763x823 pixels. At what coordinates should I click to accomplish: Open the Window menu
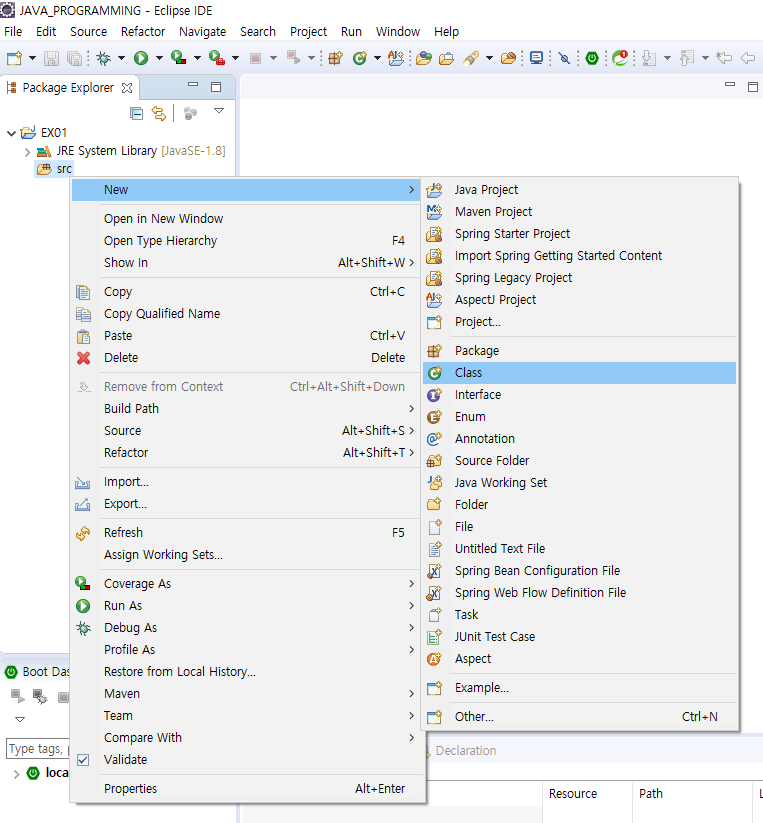tap(398, 31)
